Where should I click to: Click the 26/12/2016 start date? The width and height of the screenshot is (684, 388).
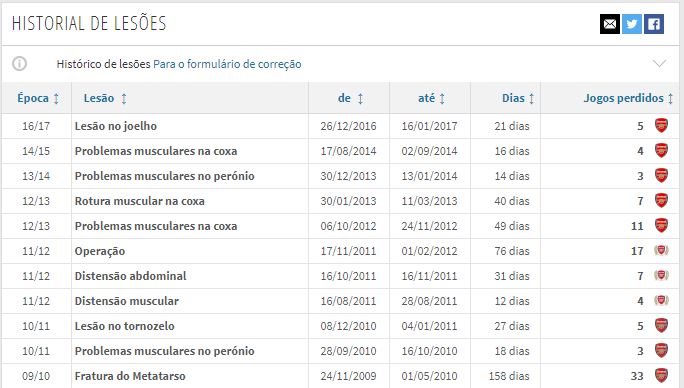(x=348, y=126)
